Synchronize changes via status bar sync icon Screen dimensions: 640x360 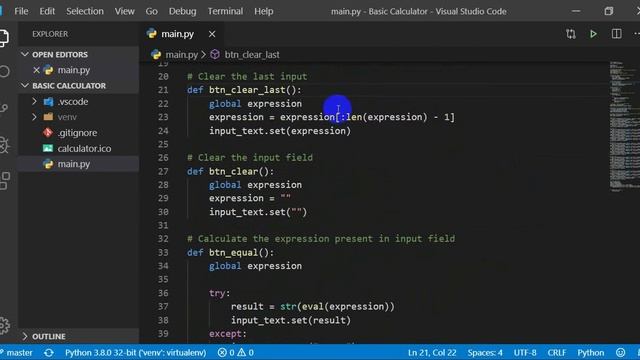(49, 352)
